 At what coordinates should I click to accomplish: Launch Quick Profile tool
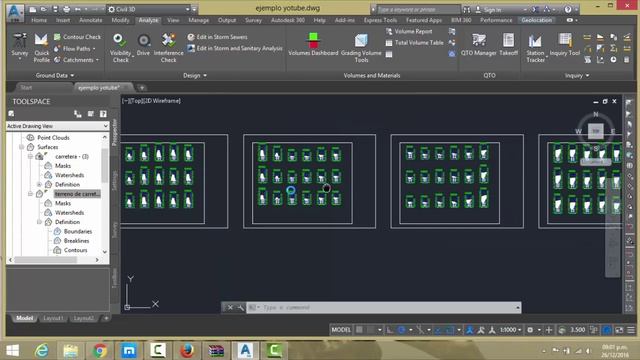(x=41, y=48)
